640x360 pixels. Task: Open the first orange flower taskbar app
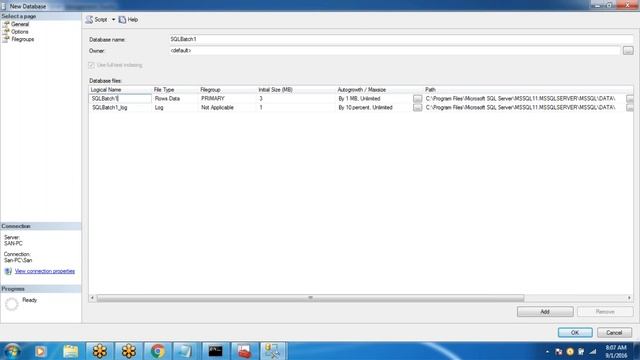coord(100,351)
